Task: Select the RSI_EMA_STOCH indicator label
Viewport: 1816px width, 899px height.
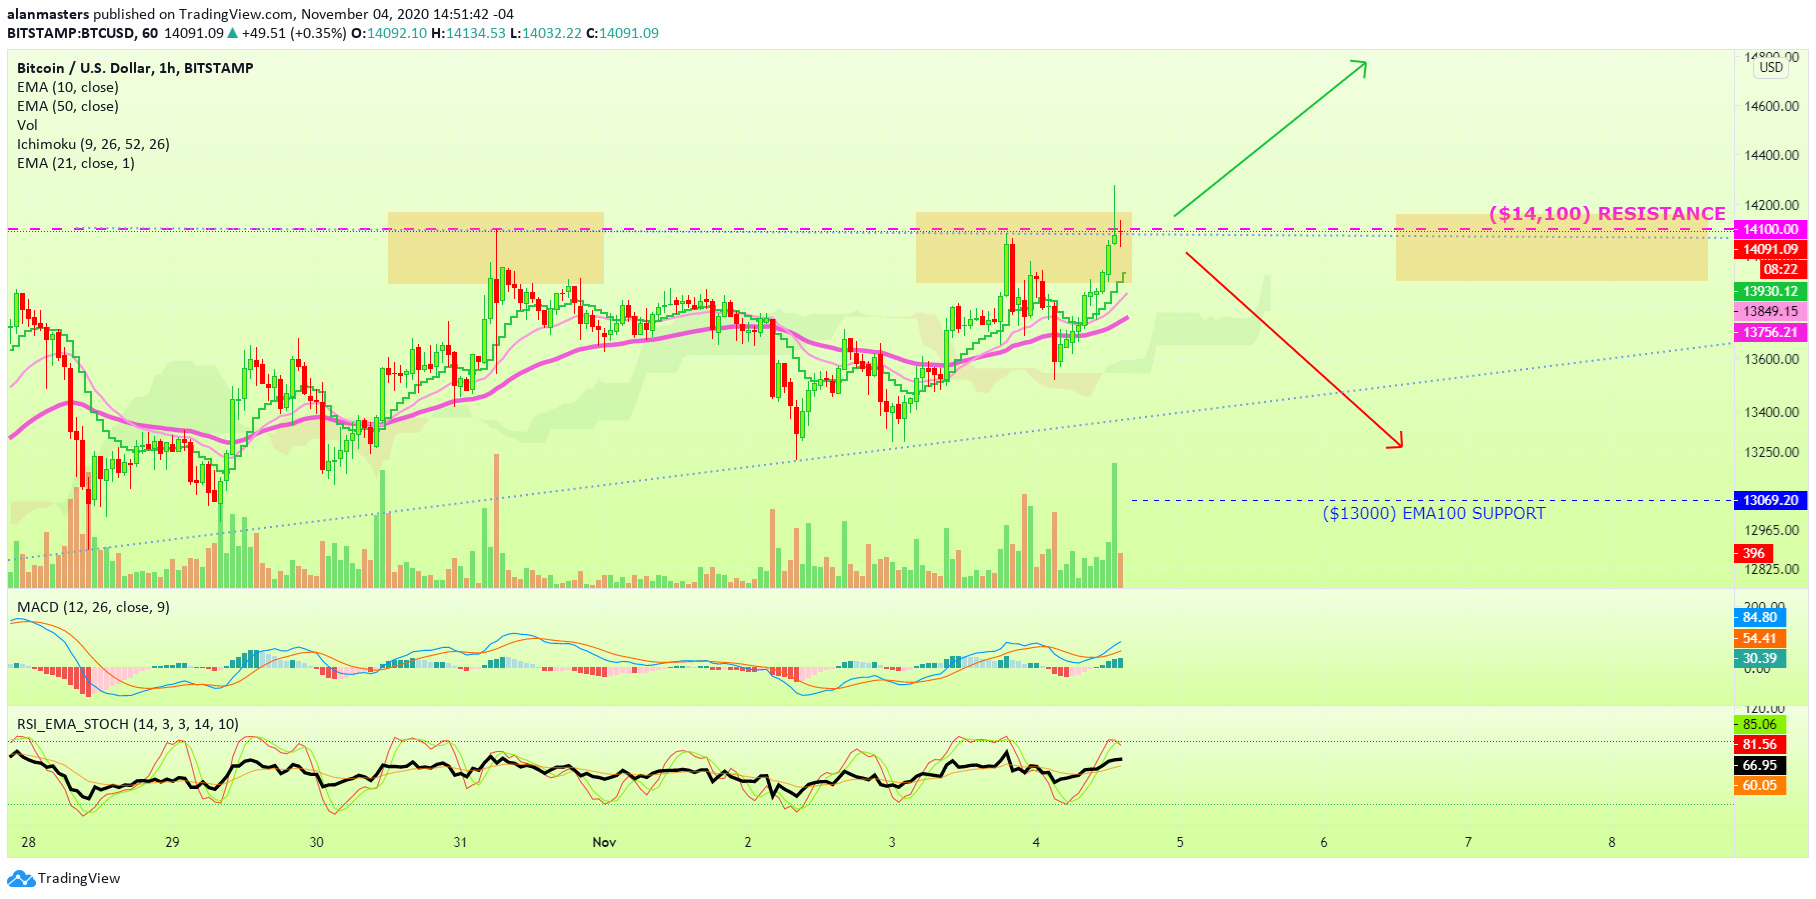Action: [x=128, y=724]
